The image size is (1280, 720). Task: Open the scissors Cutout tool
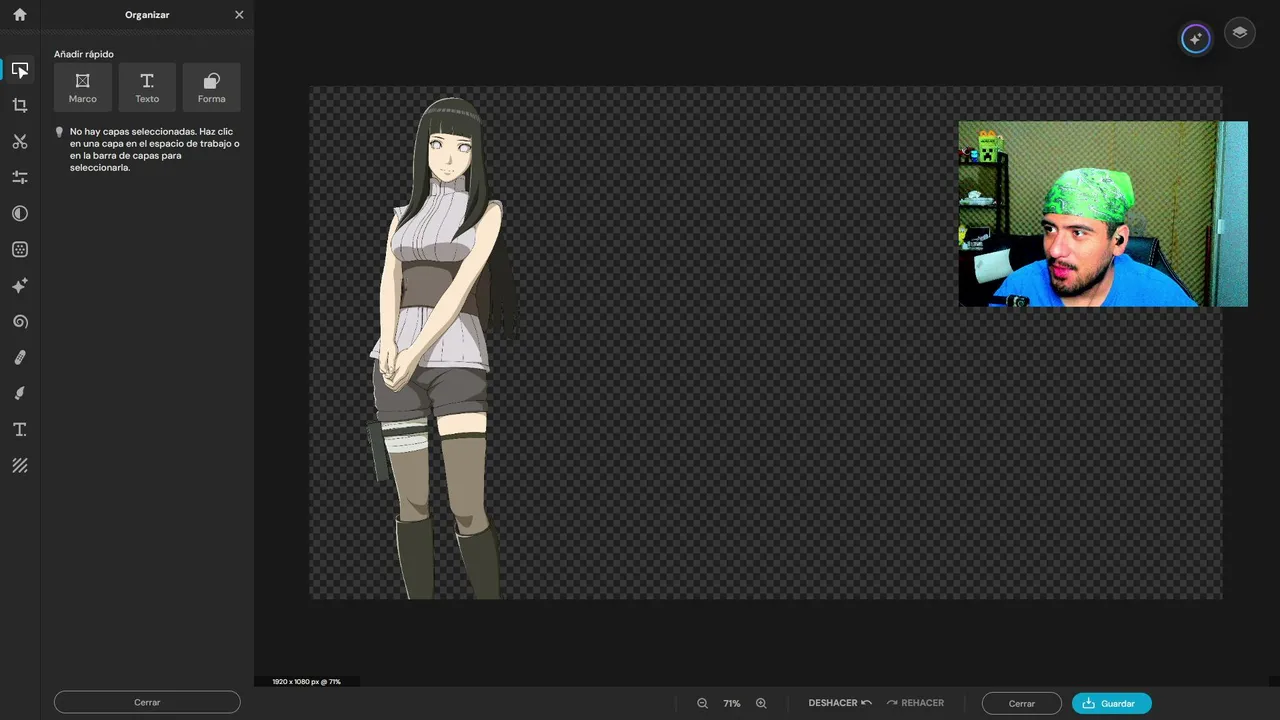click(20, 142)
